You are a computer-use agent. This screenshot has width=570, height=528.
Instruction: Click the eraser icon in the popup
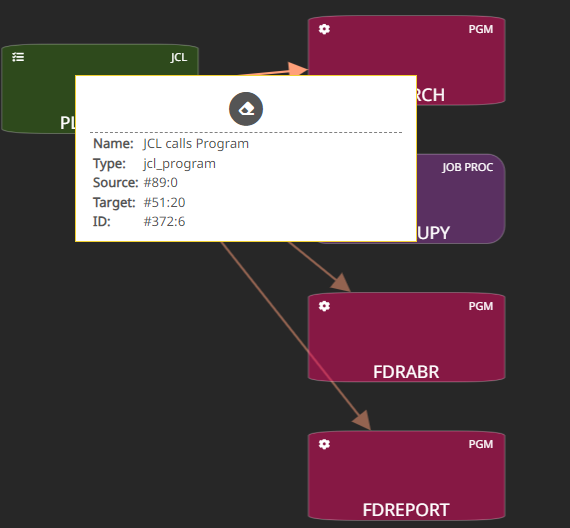[246, 109]
